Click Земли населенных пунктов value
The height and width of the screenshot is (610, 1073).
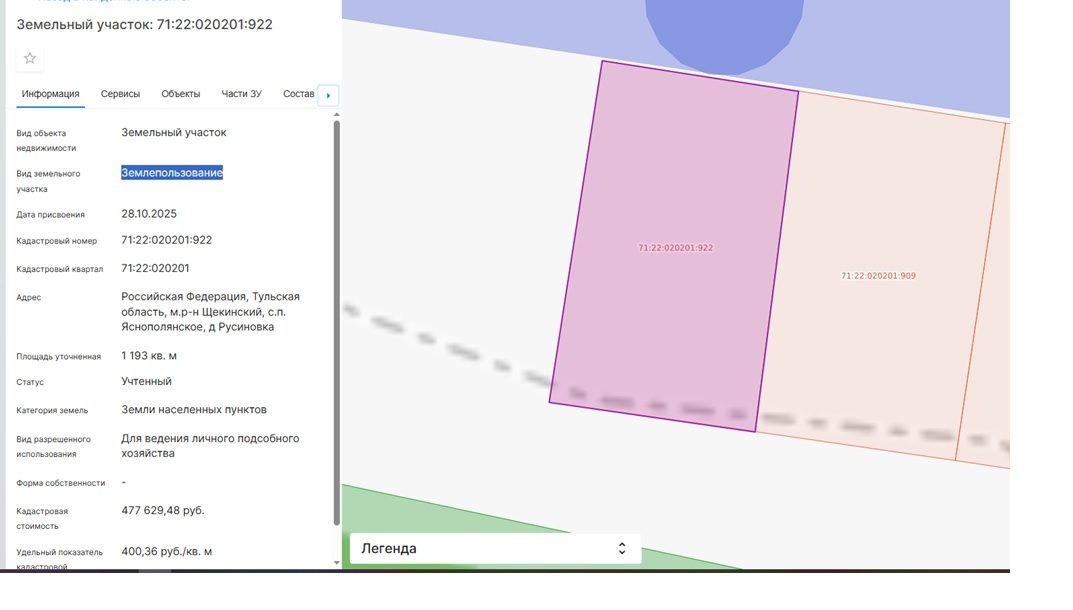194,409
